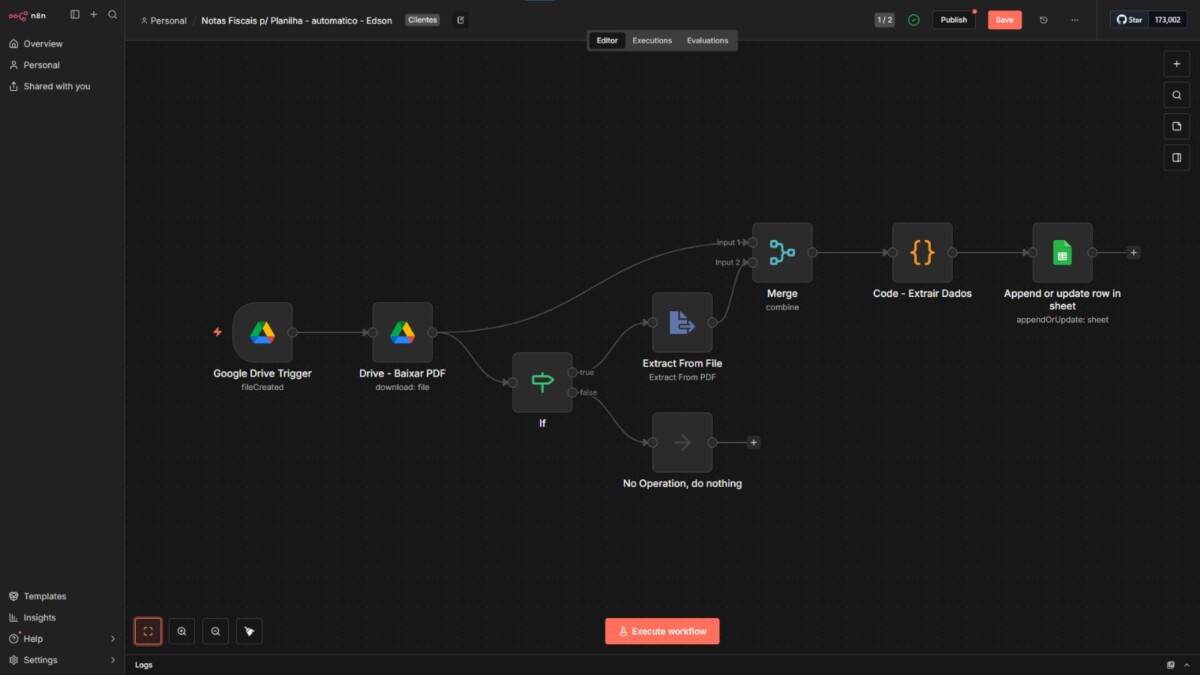
Task: Open the add node plus panel
Action: tap(1176, 64)
